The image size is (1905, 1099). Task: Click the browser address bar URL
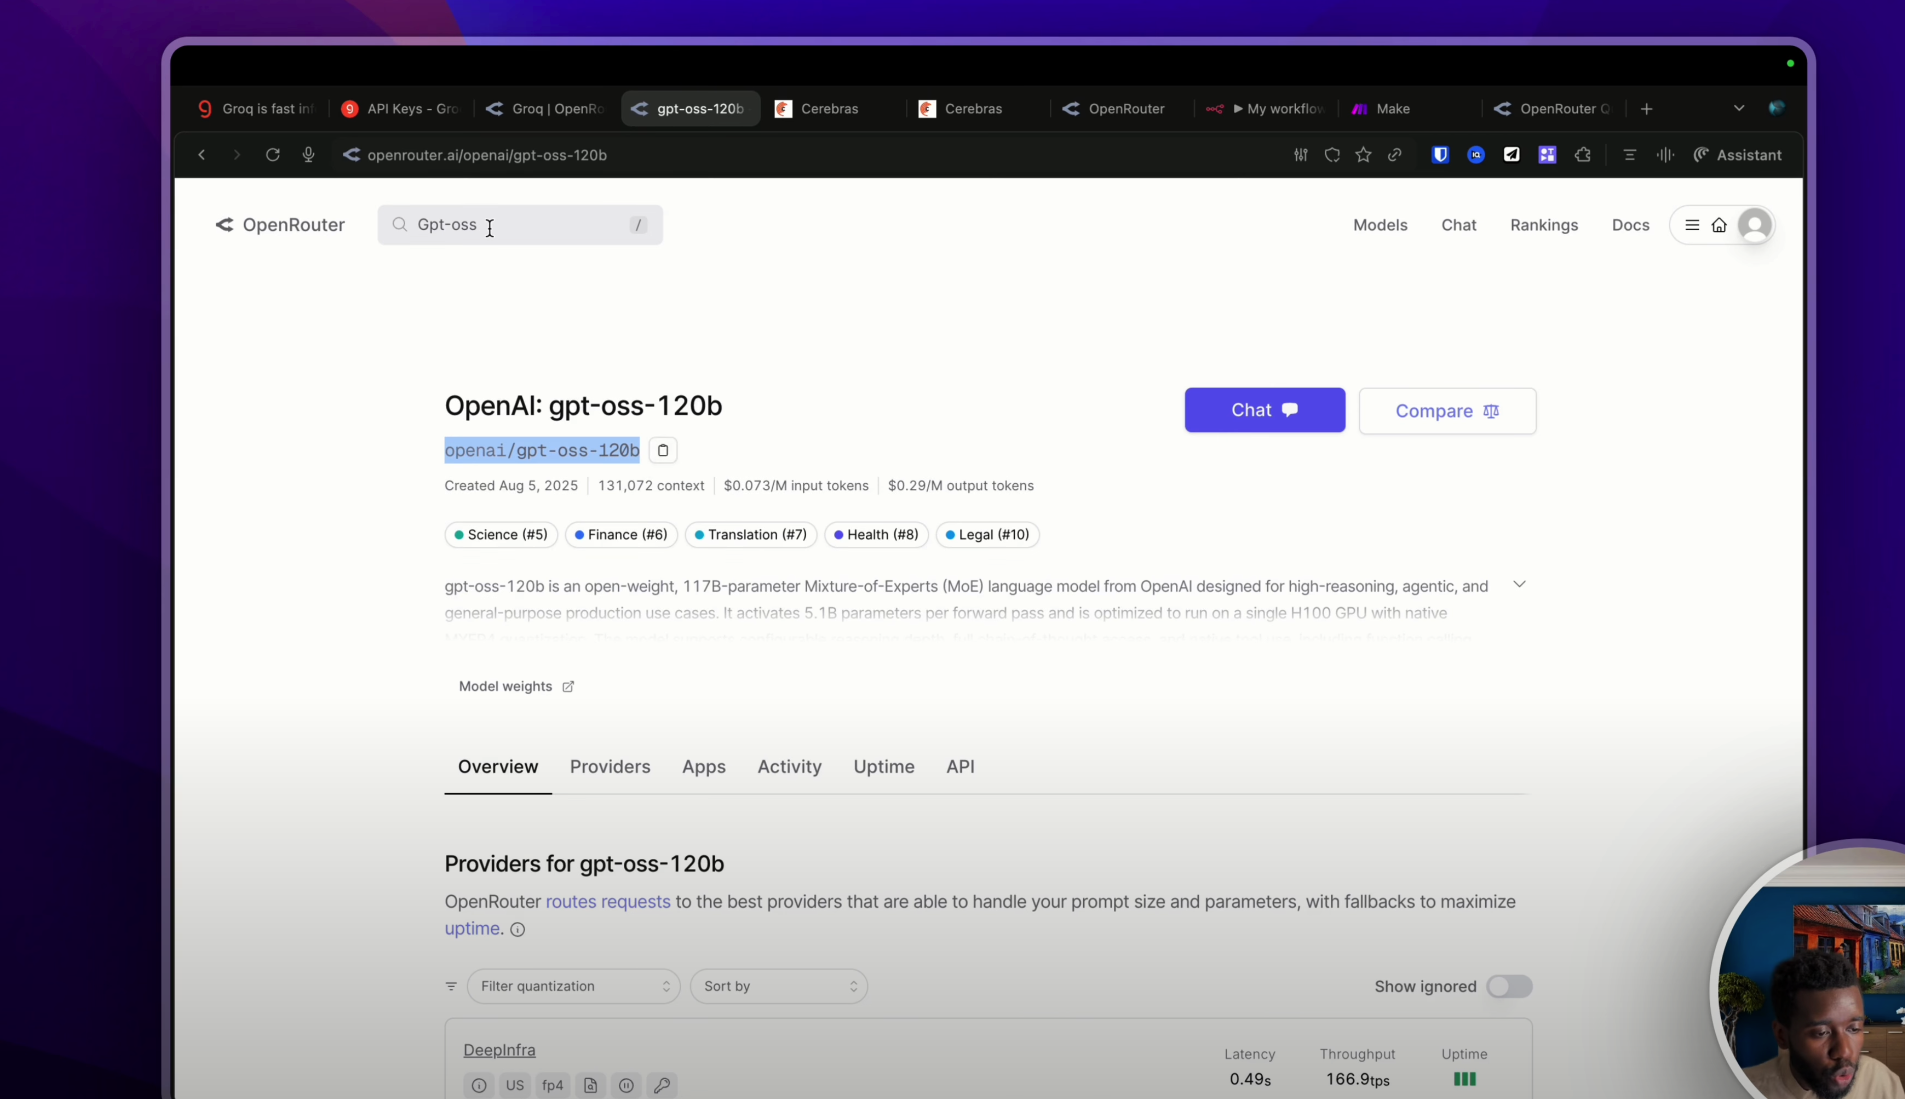pos(487,155)
